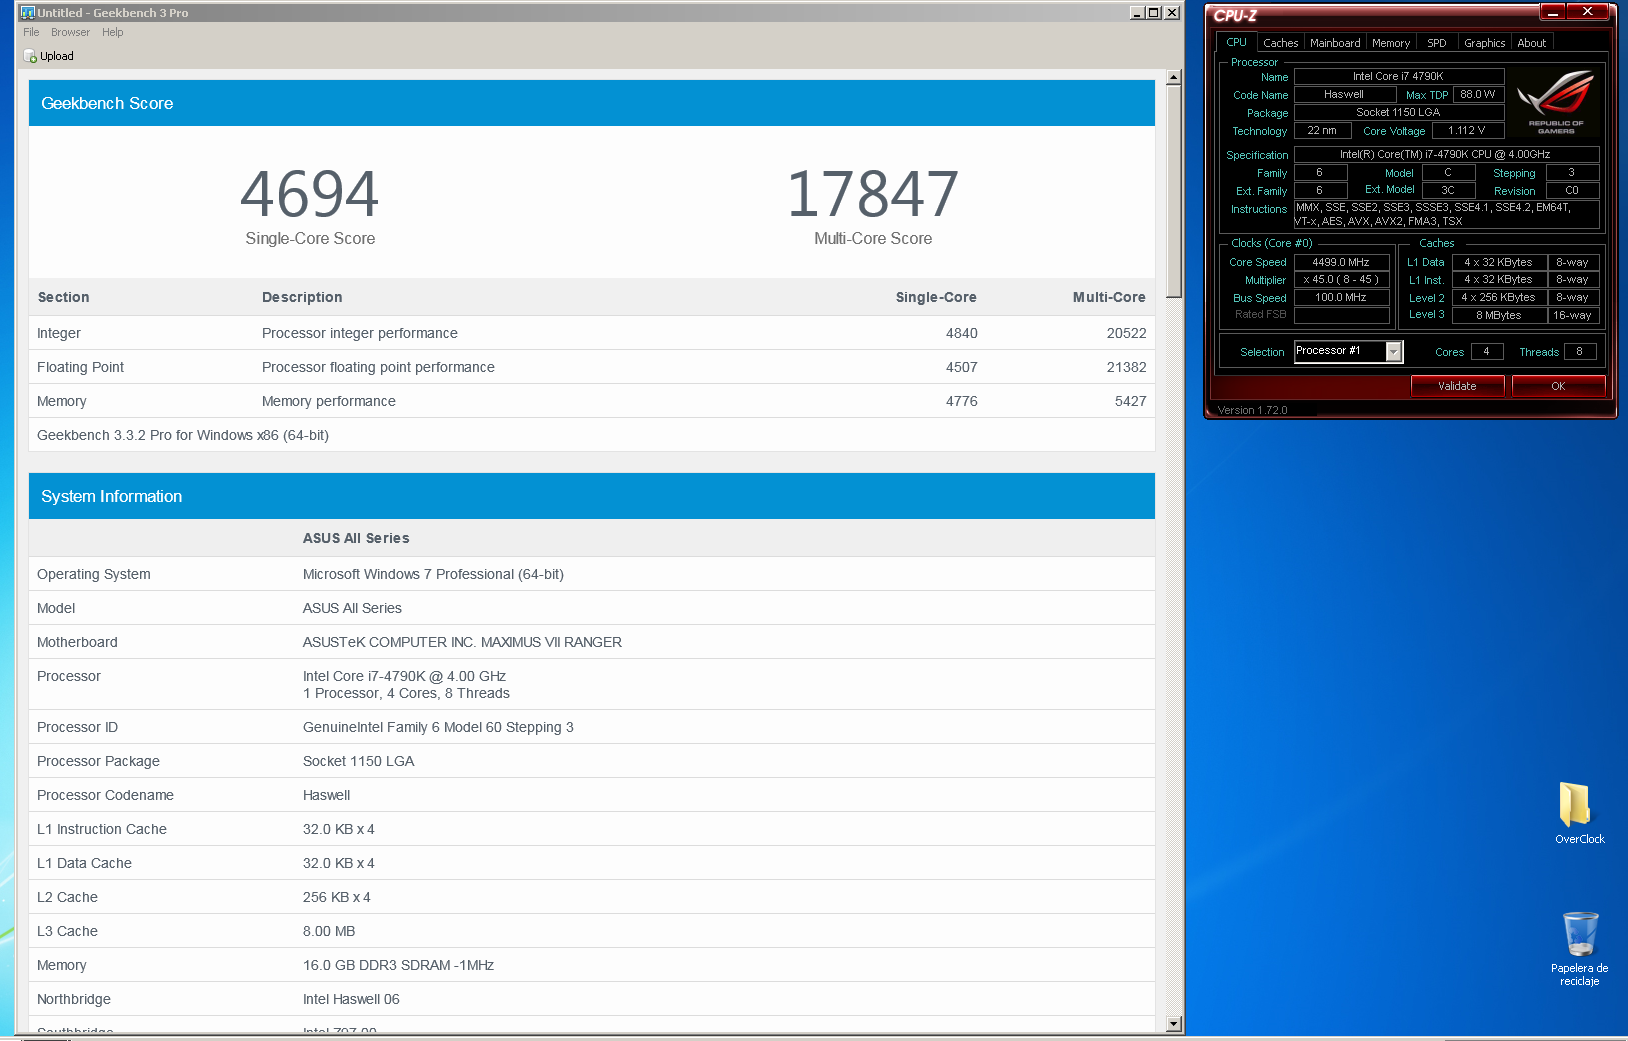Click the GenuineIntel Family 6 Model 60 value

pos(438,727)
